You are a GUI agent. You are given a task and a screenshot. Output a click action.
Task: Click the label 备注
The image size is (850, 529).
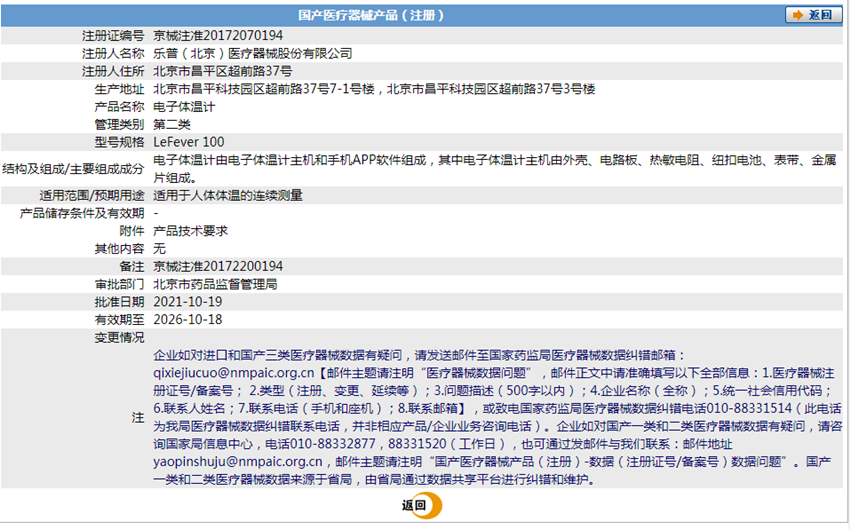point(132,266)
